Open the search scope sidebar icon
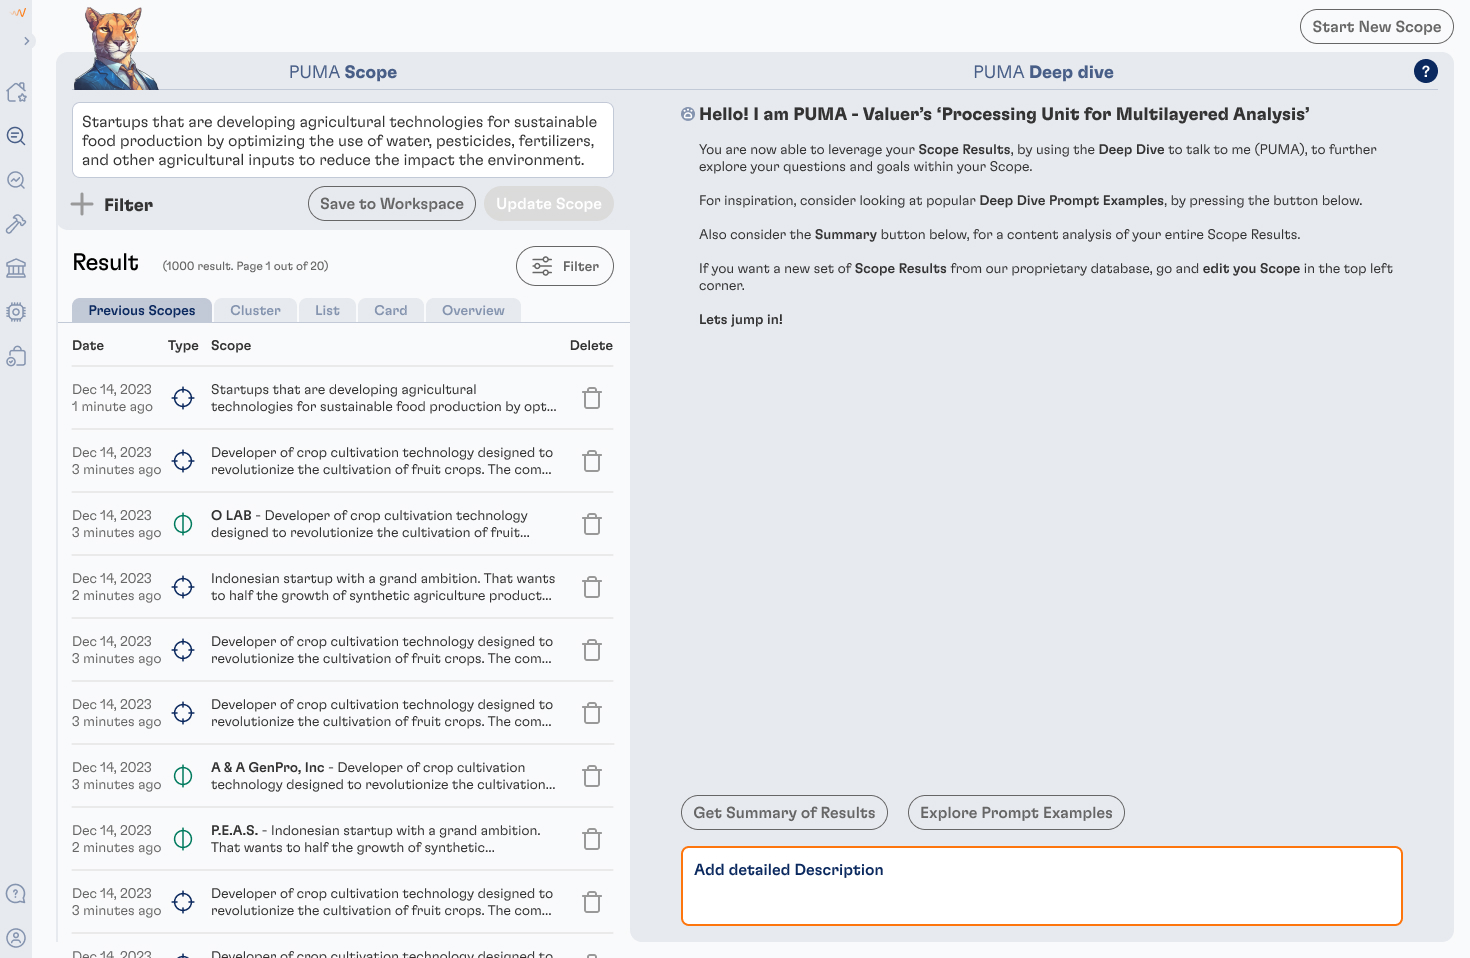This screenshot has height=958, width=1470. [16, 136]
